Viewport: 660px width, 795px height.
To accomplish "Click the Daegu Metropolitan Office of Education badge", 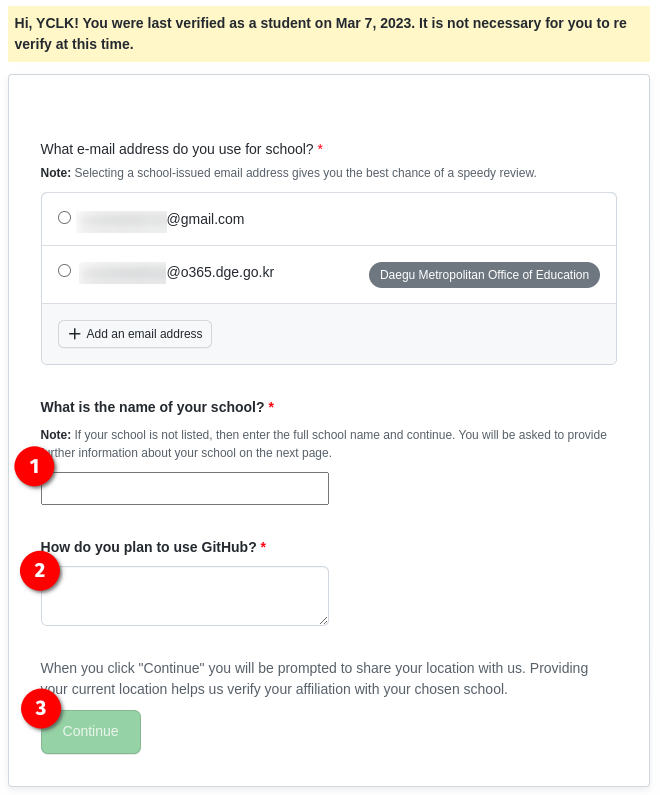I will click(x=484, y=275).
